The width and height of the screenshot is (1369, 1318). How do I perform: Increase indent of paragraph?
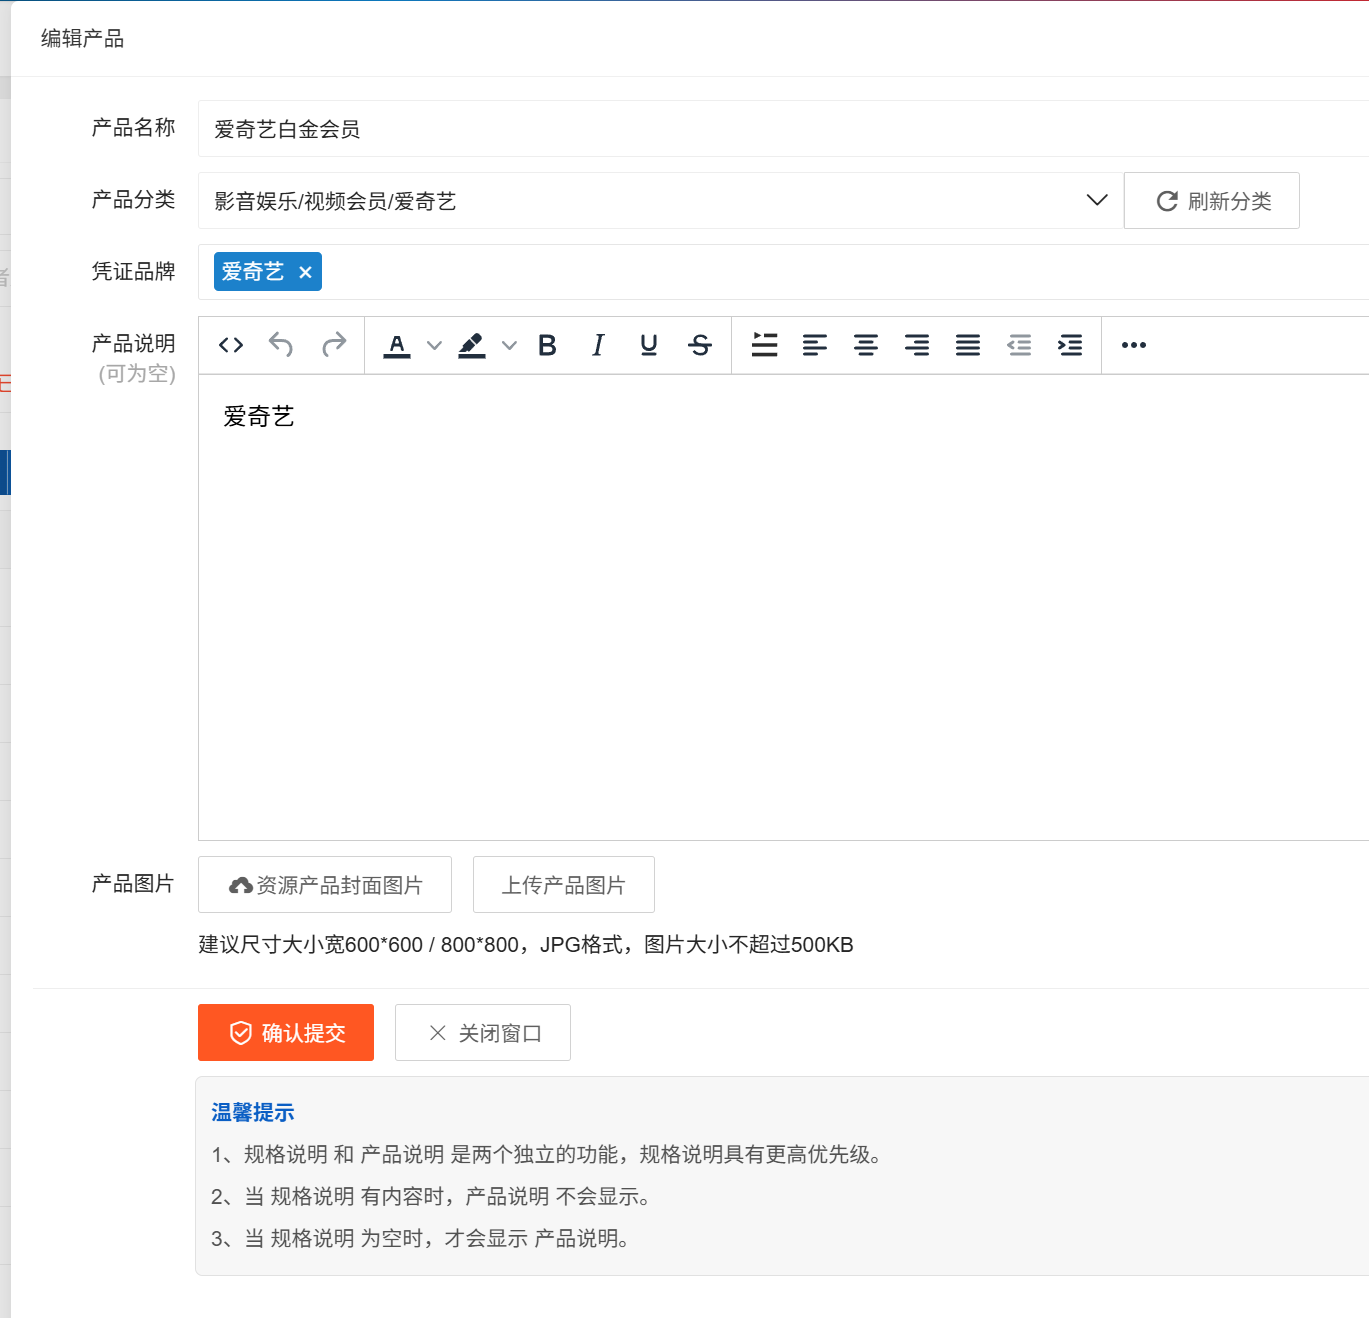(1070, 346)
